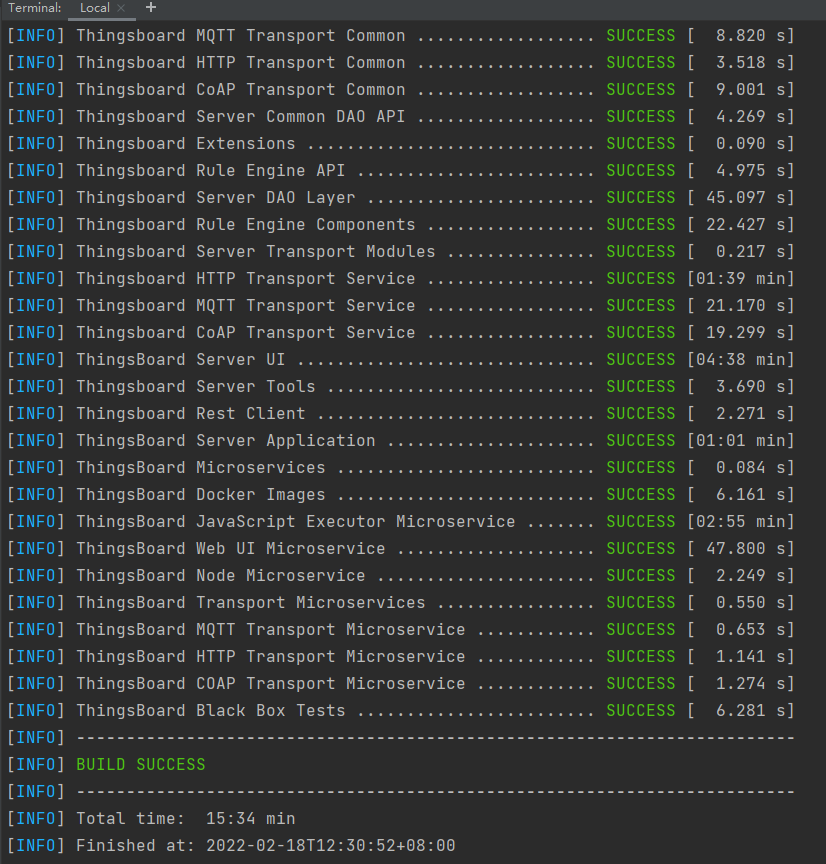
Task: Click the 'Thingsboard Server Common DAO API' line
Action: (401, 117)
